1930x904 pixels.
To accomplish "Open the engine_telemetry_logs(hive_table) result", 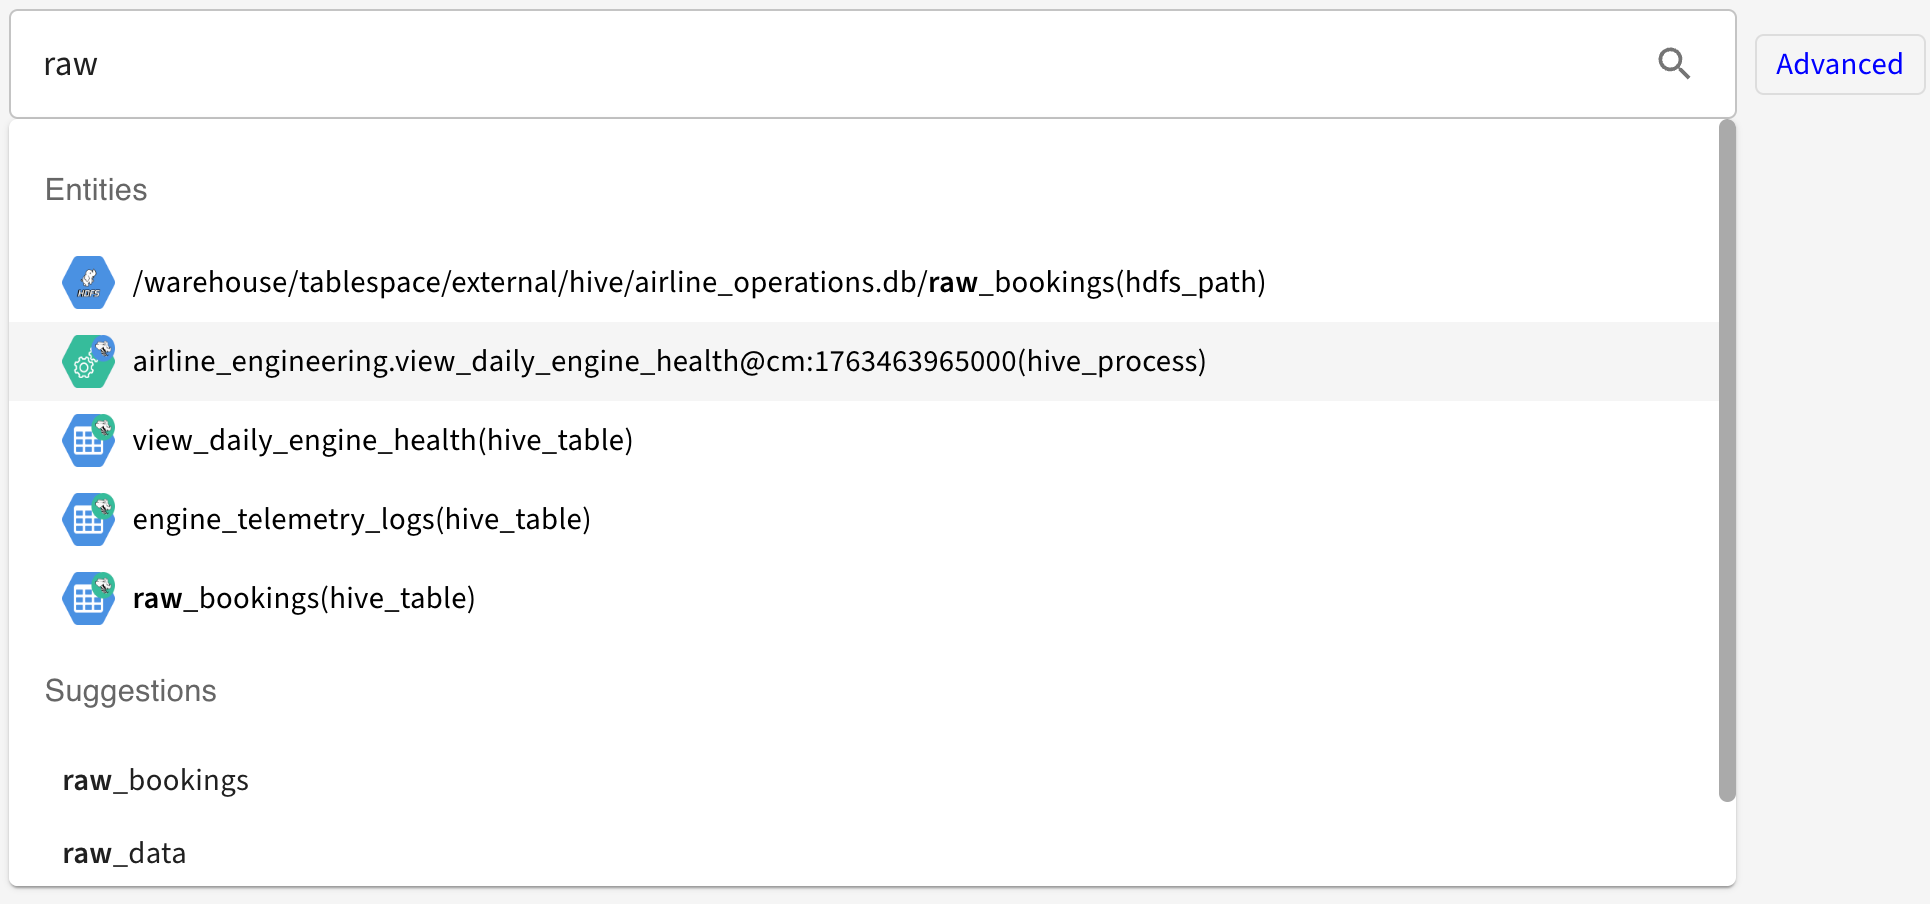I will [x=361, y=520].
